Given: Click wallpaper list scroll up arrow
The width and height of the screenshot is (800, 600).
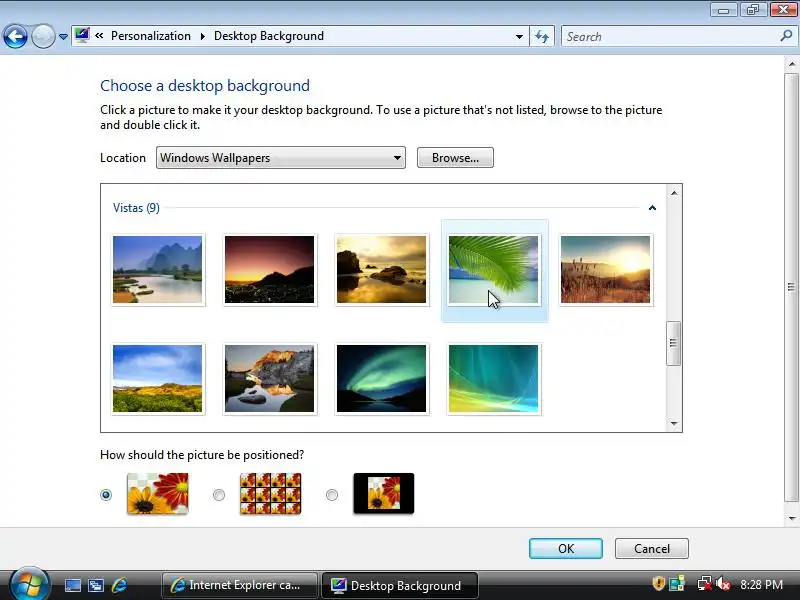Looking at the screenshot, I should pos(674,193).
